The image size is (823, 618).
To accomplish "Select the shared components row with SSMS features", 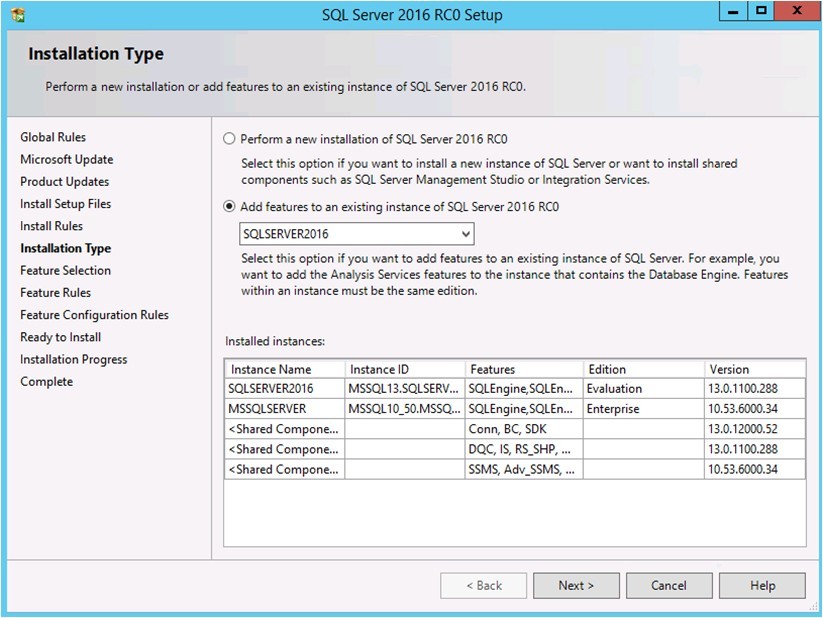I will click(x=514, y=469).
